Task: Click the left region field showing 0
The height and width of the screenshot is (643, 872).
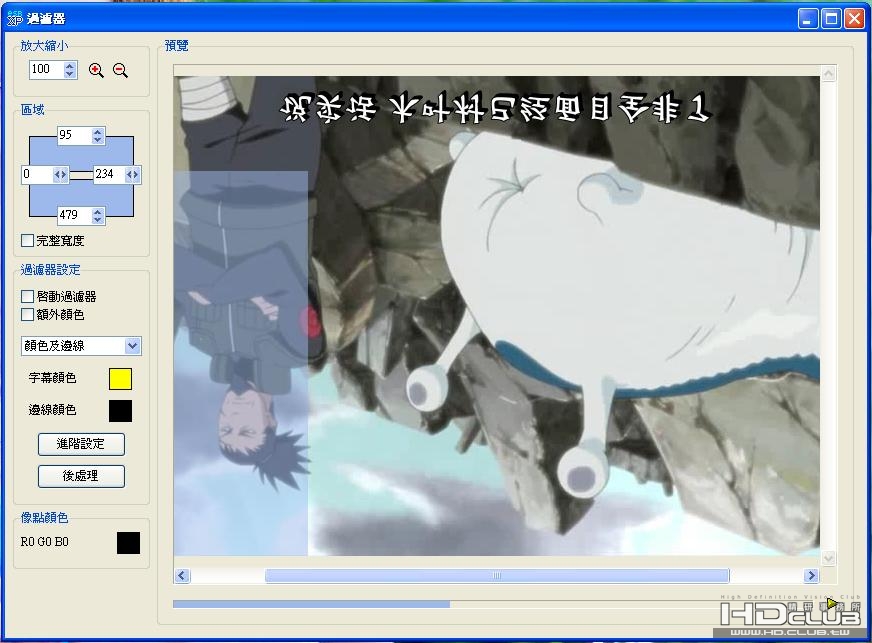Action: (x=37, y=174)
